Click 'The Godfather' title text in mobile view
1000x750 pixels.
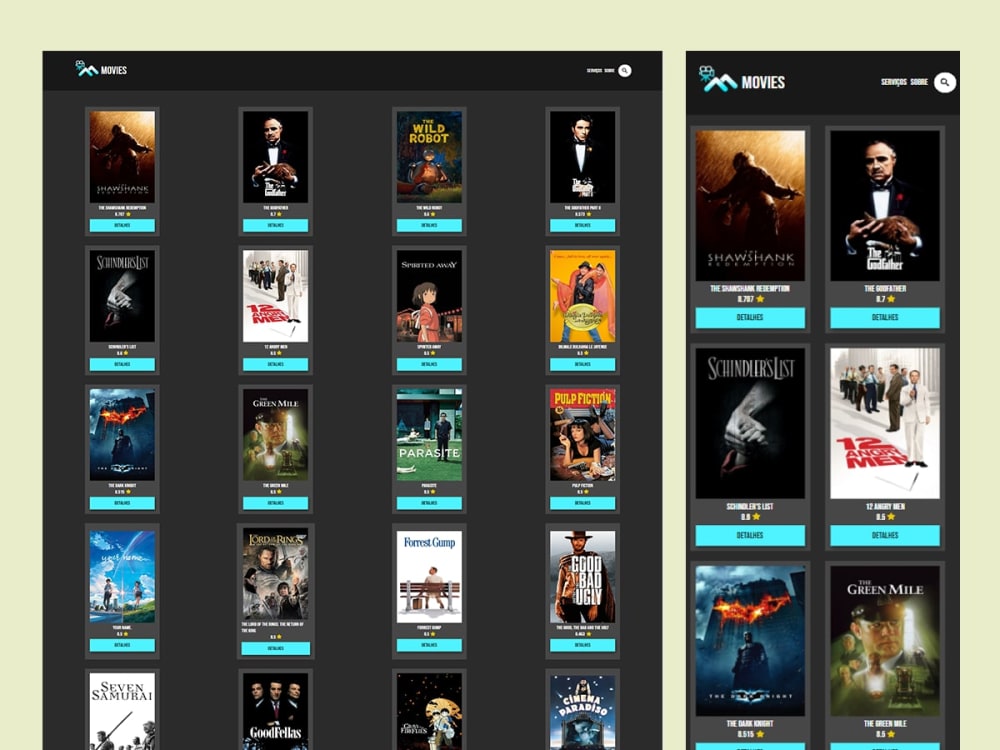point(885,288)
